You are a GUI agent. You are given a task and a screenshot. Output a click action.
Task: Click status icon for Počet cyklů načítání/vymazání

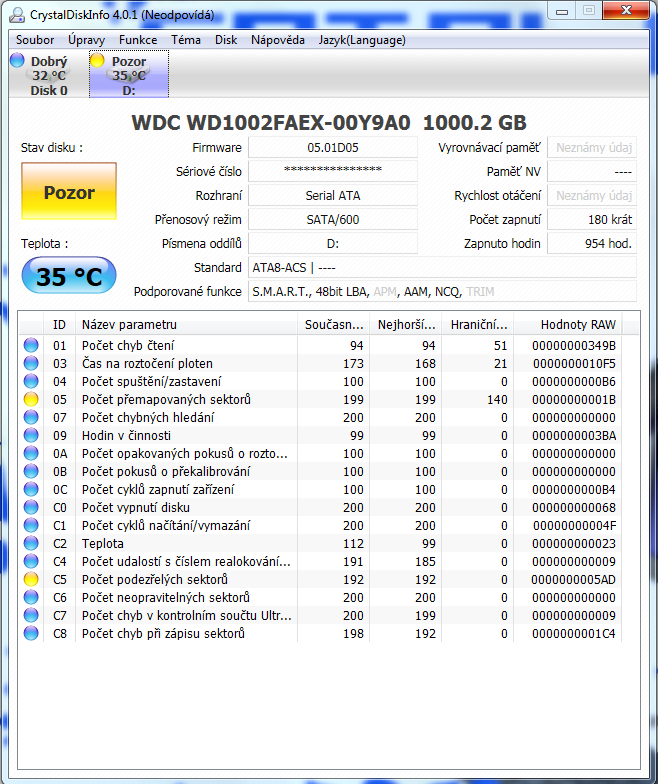[31, 525]
